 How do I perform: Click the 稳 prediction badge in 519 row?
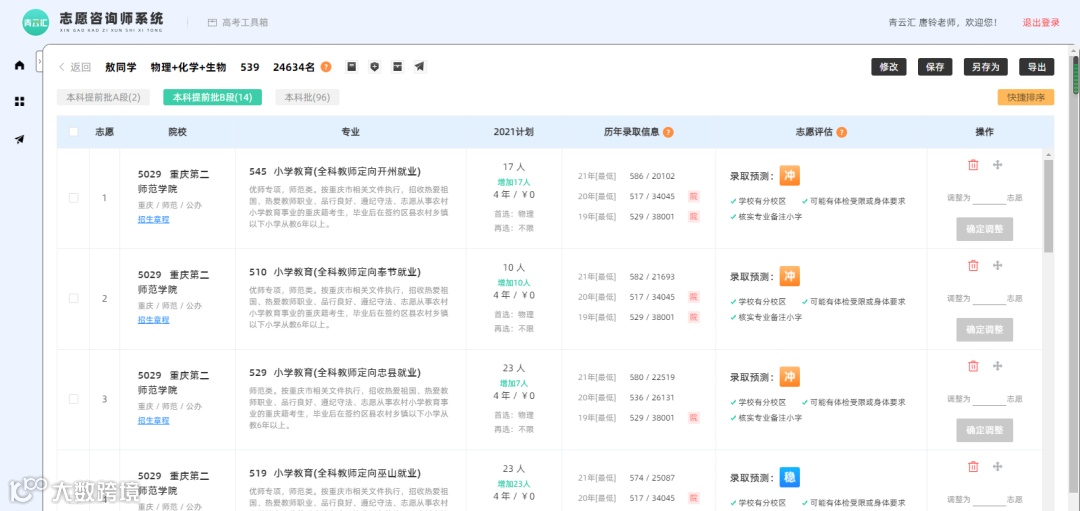tap(789, 477)
